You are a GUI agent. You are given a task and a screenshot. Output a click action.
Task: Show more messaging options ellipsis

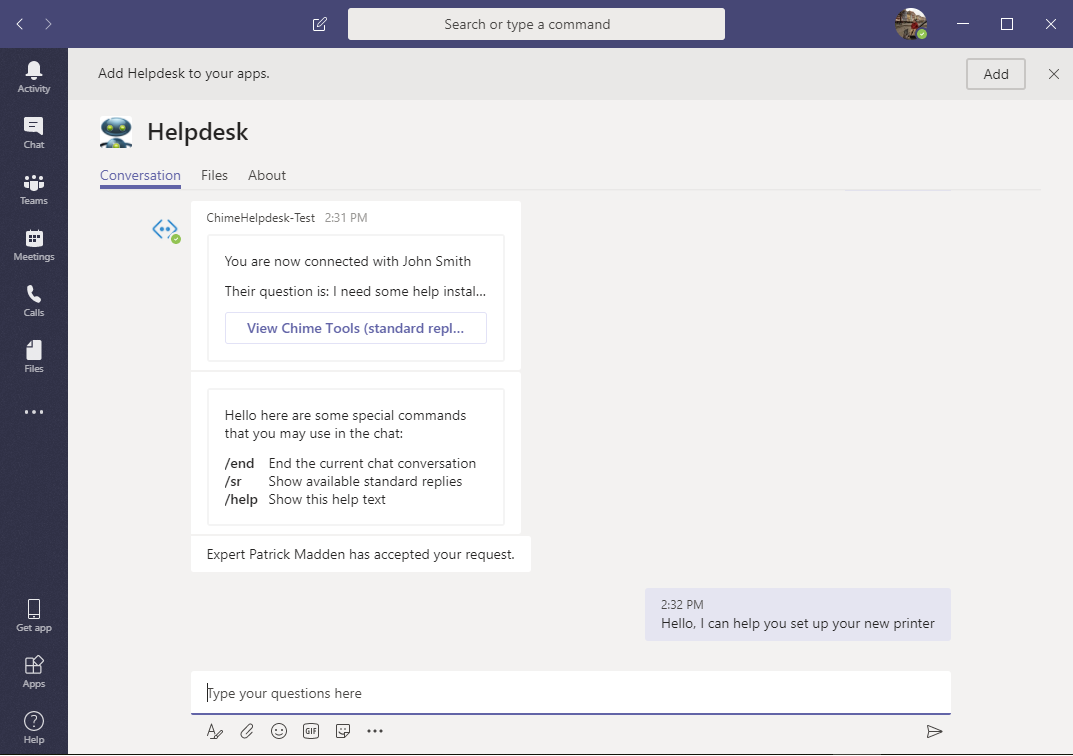coord(375,731)
